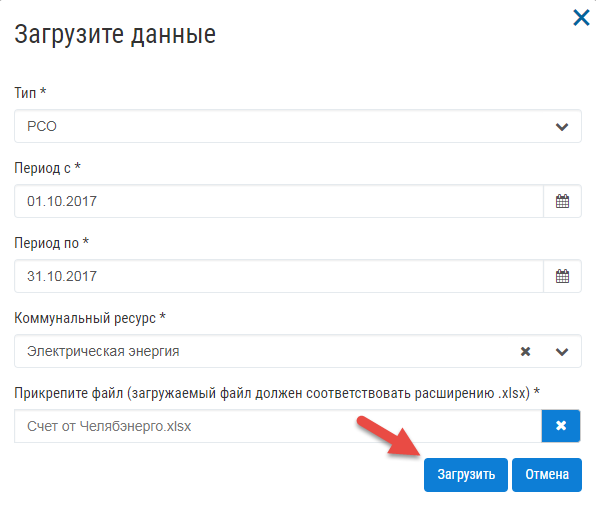596x510 pixels.
Task: Click the Счет от Челябэнерго.xlsx file field
Action: pos(278,426)
